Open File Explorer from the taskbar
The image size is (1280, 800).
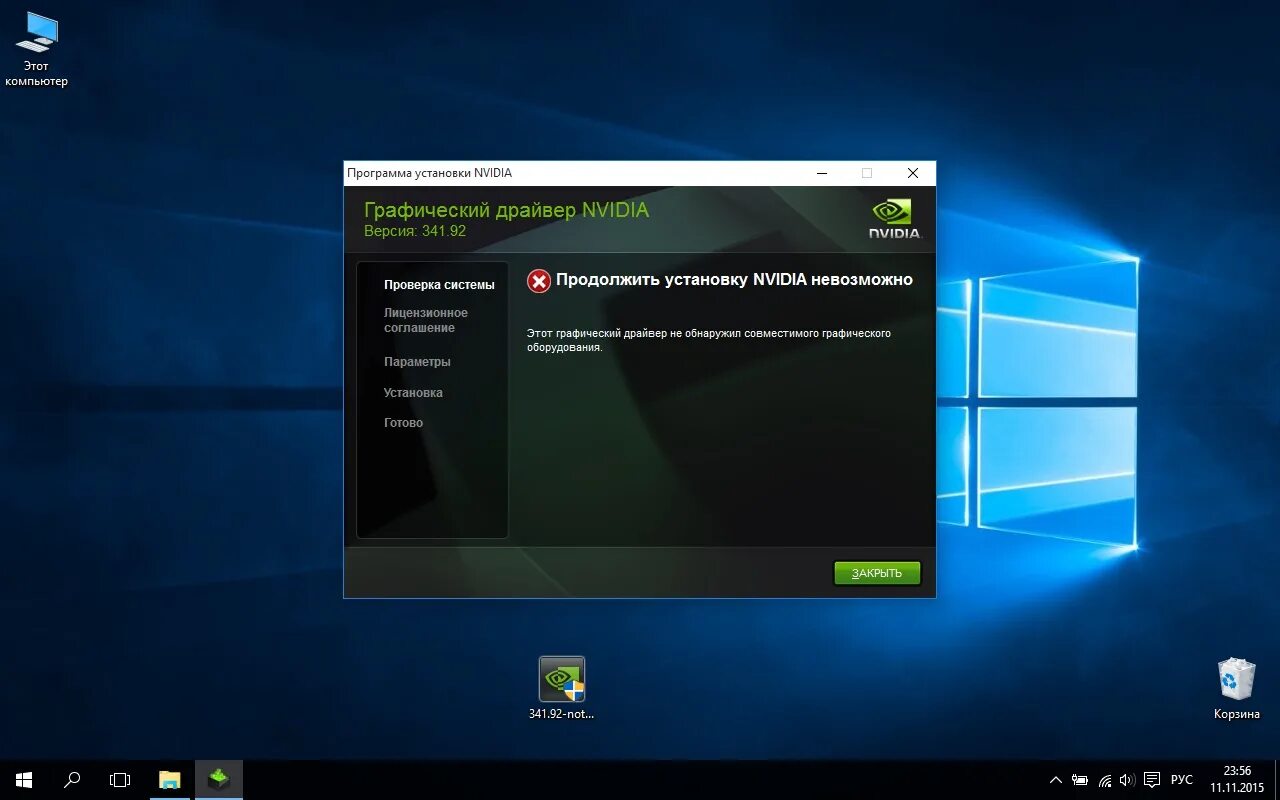tap(170, 780)
